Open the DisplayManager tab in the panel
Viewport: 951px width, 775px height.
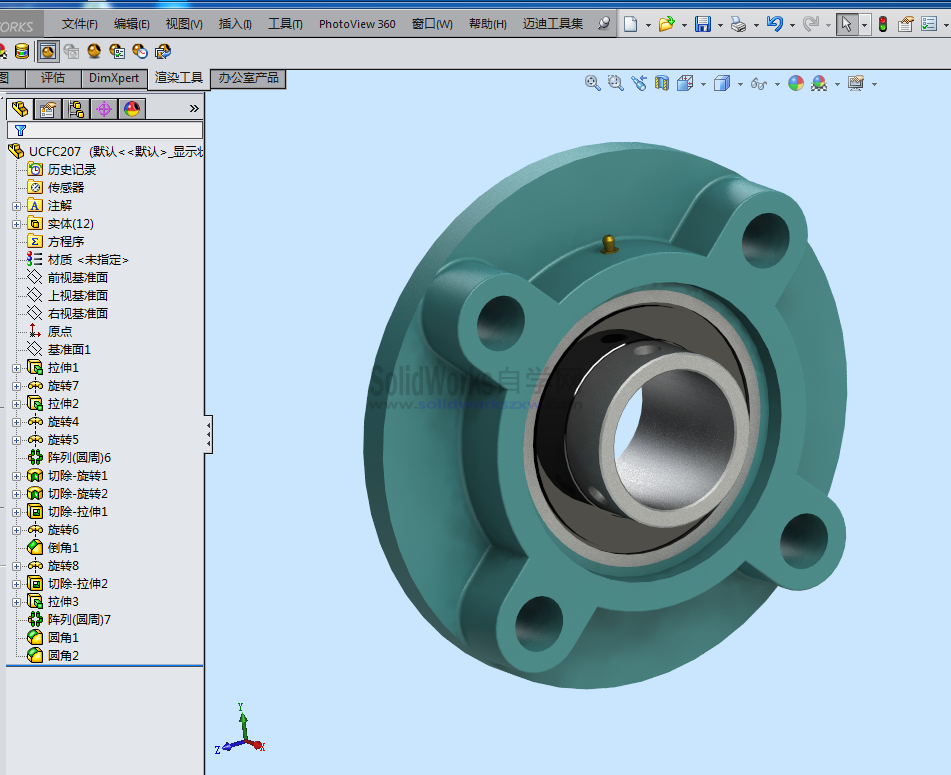point(132,109)
